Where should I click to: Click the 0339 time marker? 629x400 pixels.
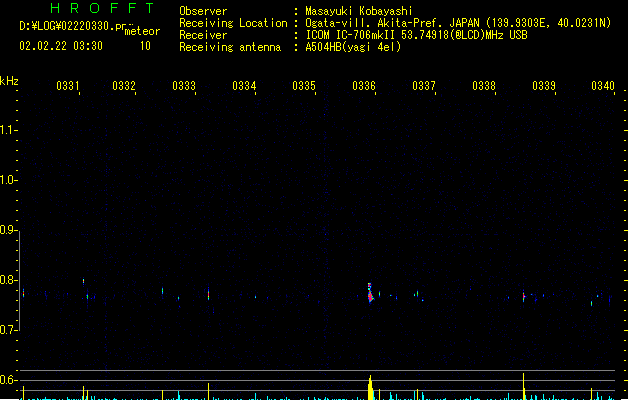[x=544, y=86]
